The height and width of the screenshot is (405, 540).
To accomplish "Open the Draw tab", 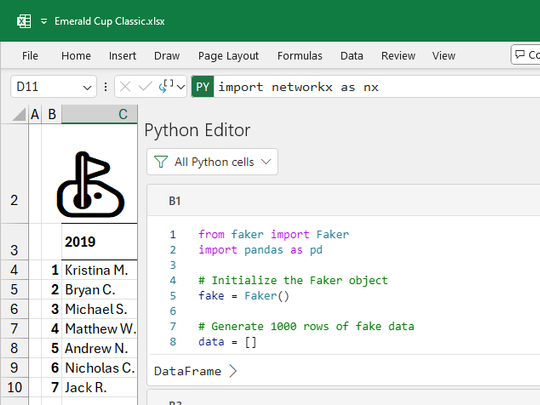I will click(167, 56).
